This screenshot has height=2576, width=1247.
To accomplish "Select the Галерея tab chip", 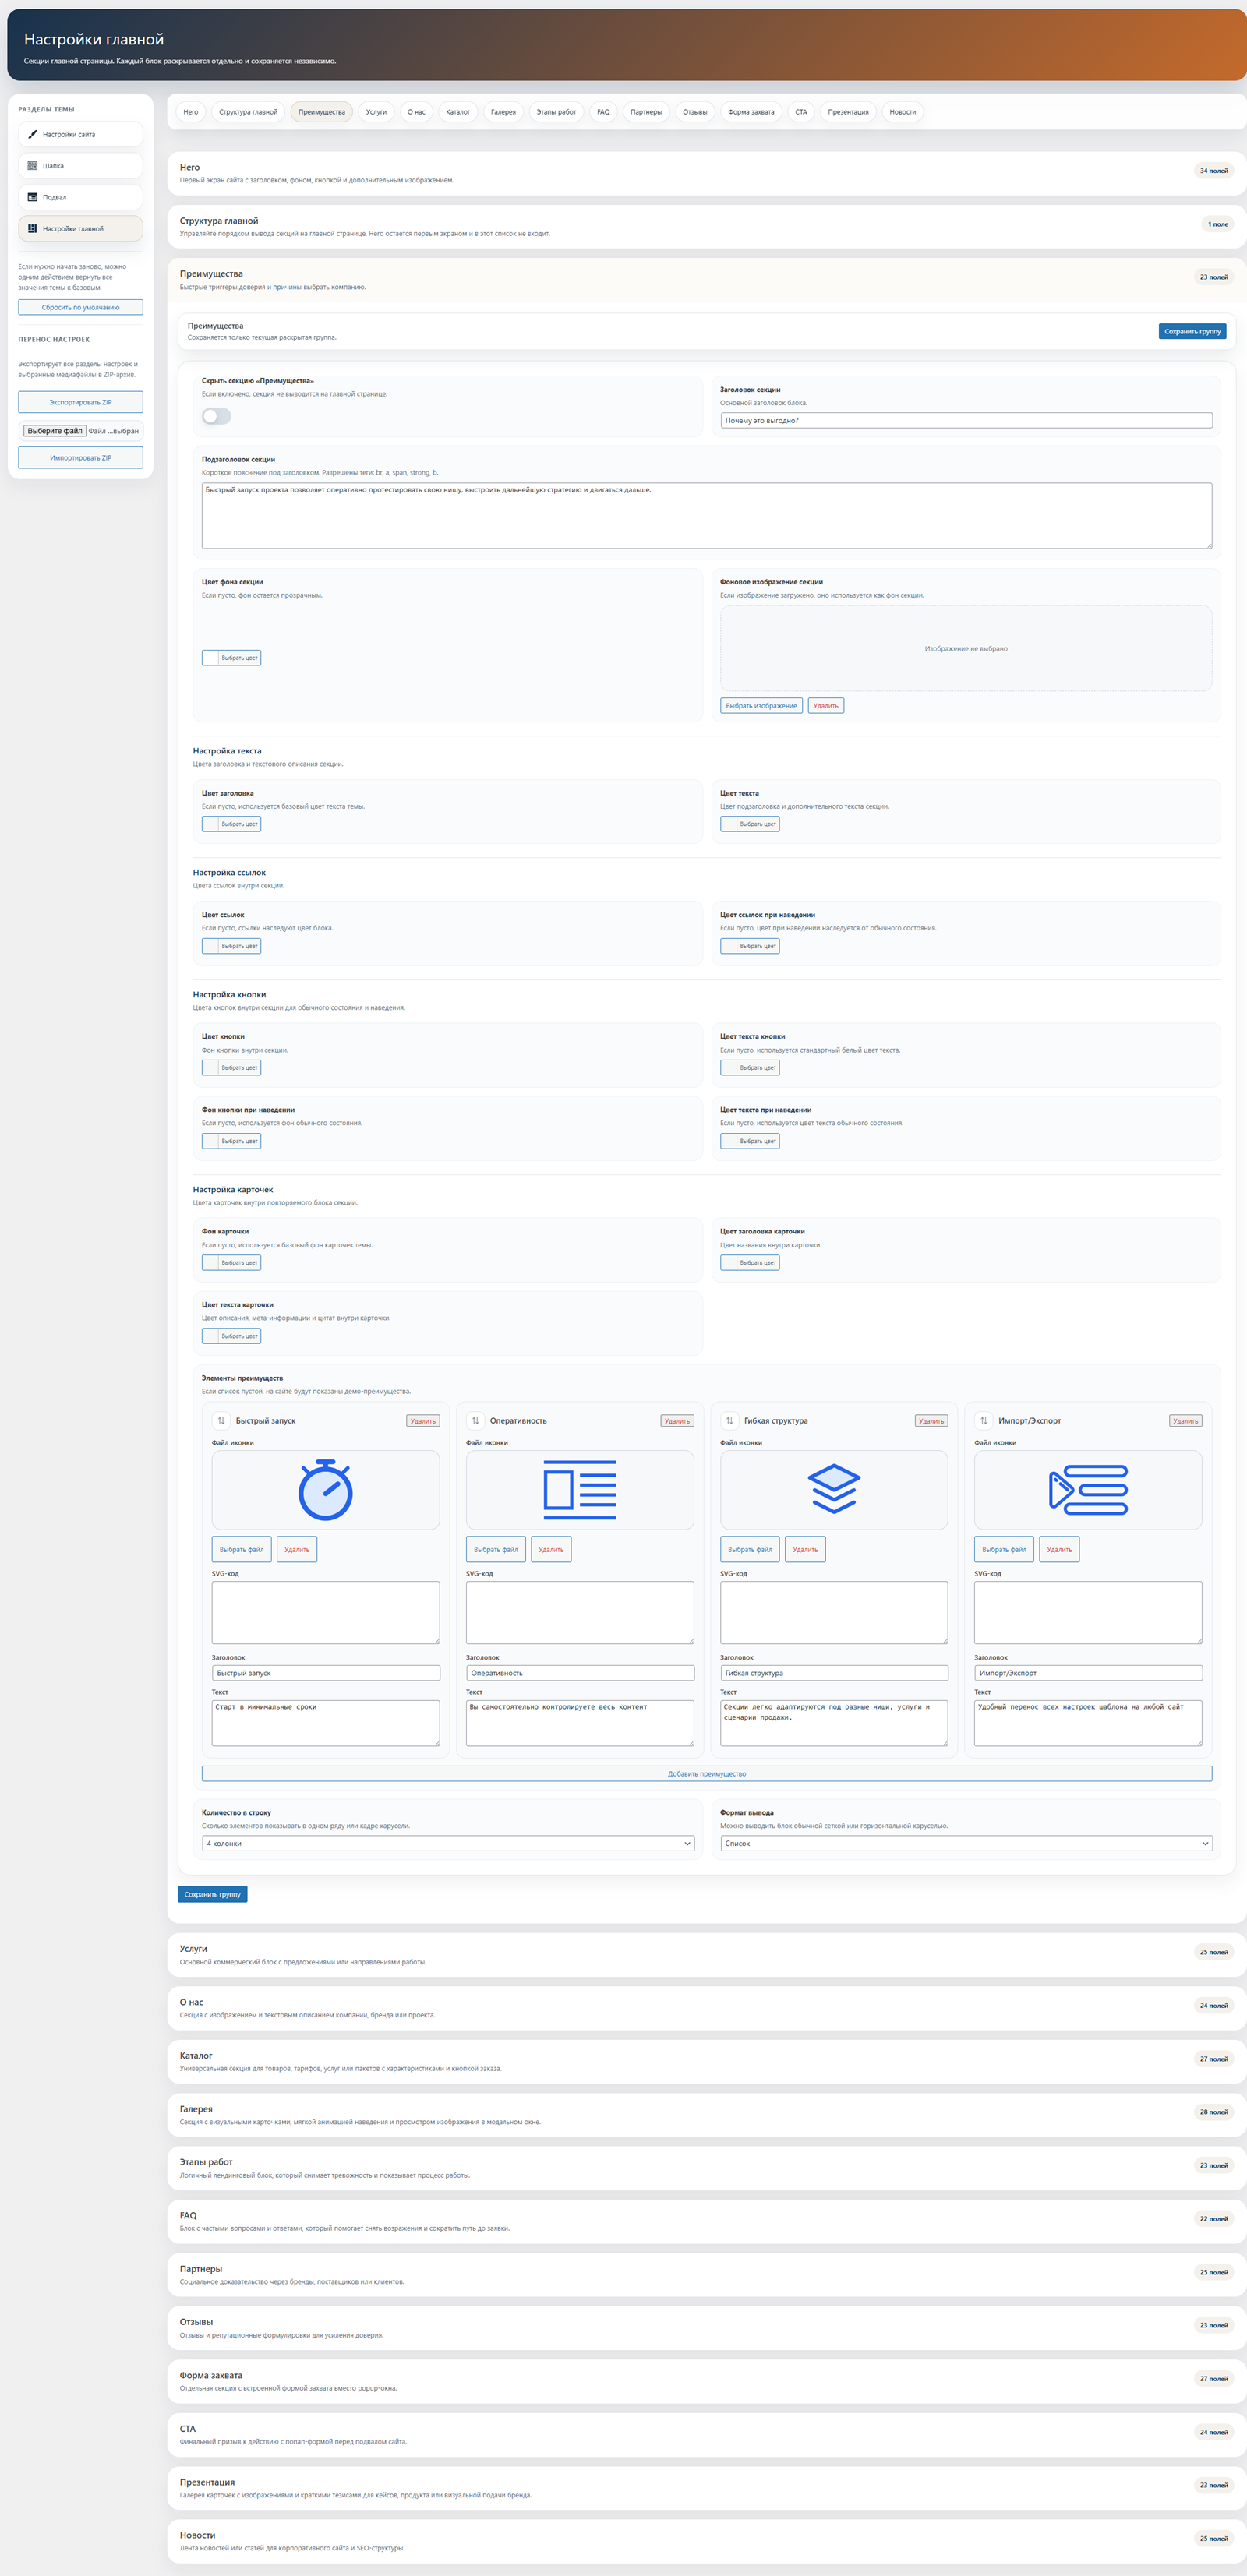I will point(503,112).
